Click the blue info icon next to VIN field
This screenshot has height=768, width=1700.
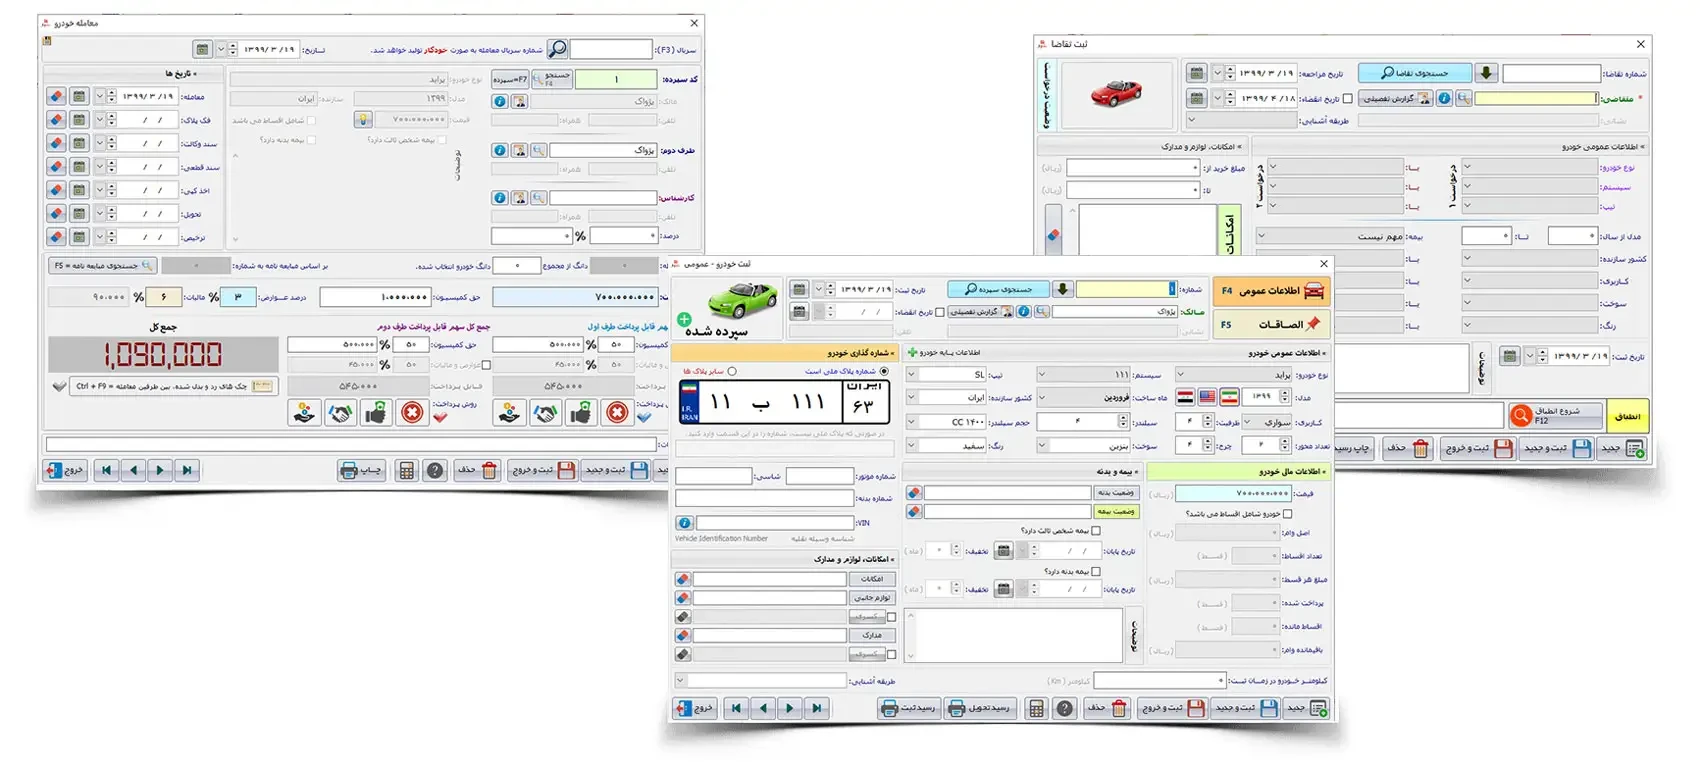pyautogui.click(x=684, y=523)
